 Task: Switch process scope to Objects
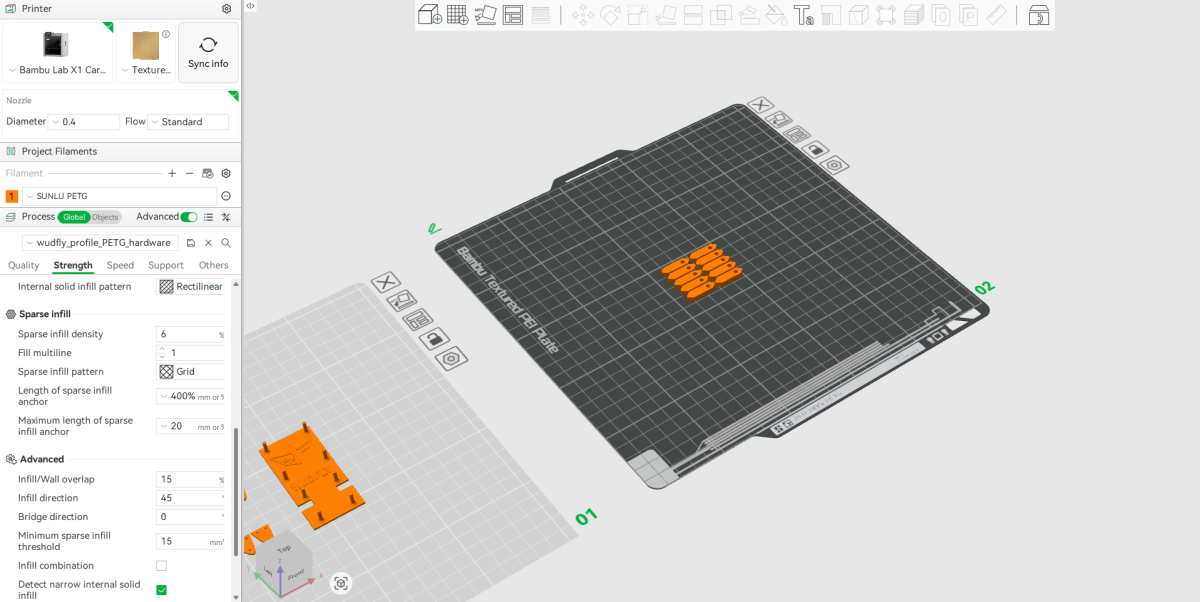click(x=105, y=217)
